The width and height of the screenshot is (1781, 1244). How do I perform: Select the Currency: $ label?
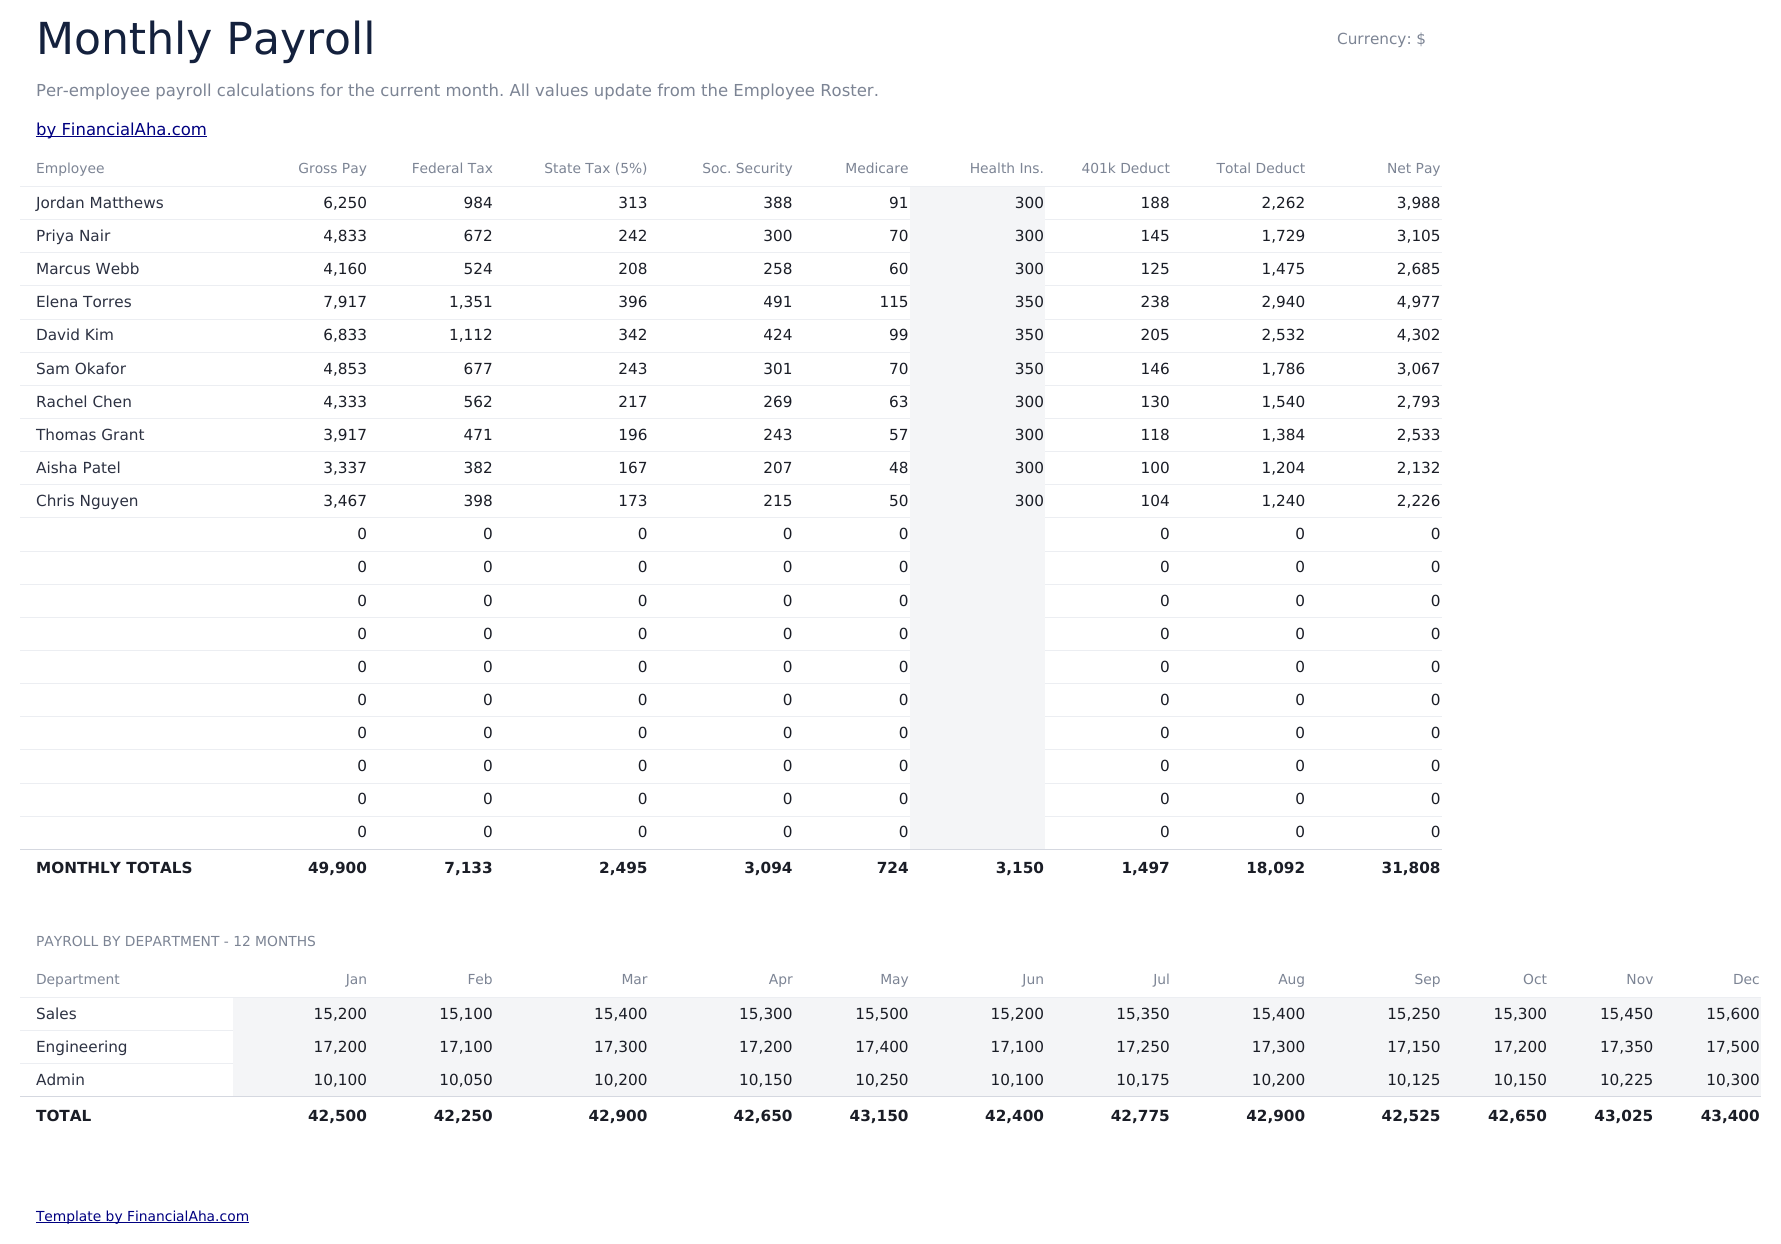(x=1381, y=39)
